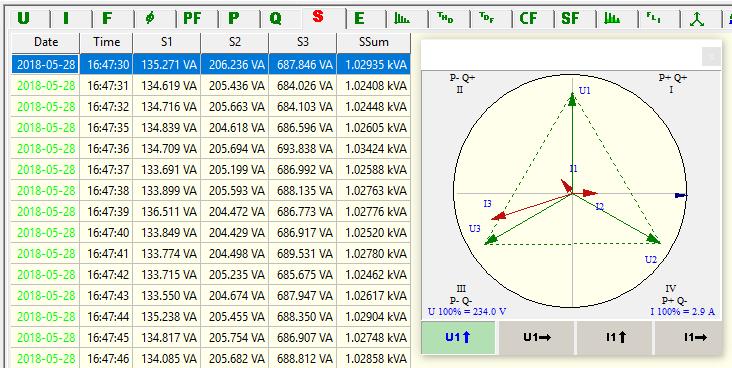Viewport: 732px width, 368px height.
Task: Select U1 right-arrow phasor reference
Action: [537, 337]
